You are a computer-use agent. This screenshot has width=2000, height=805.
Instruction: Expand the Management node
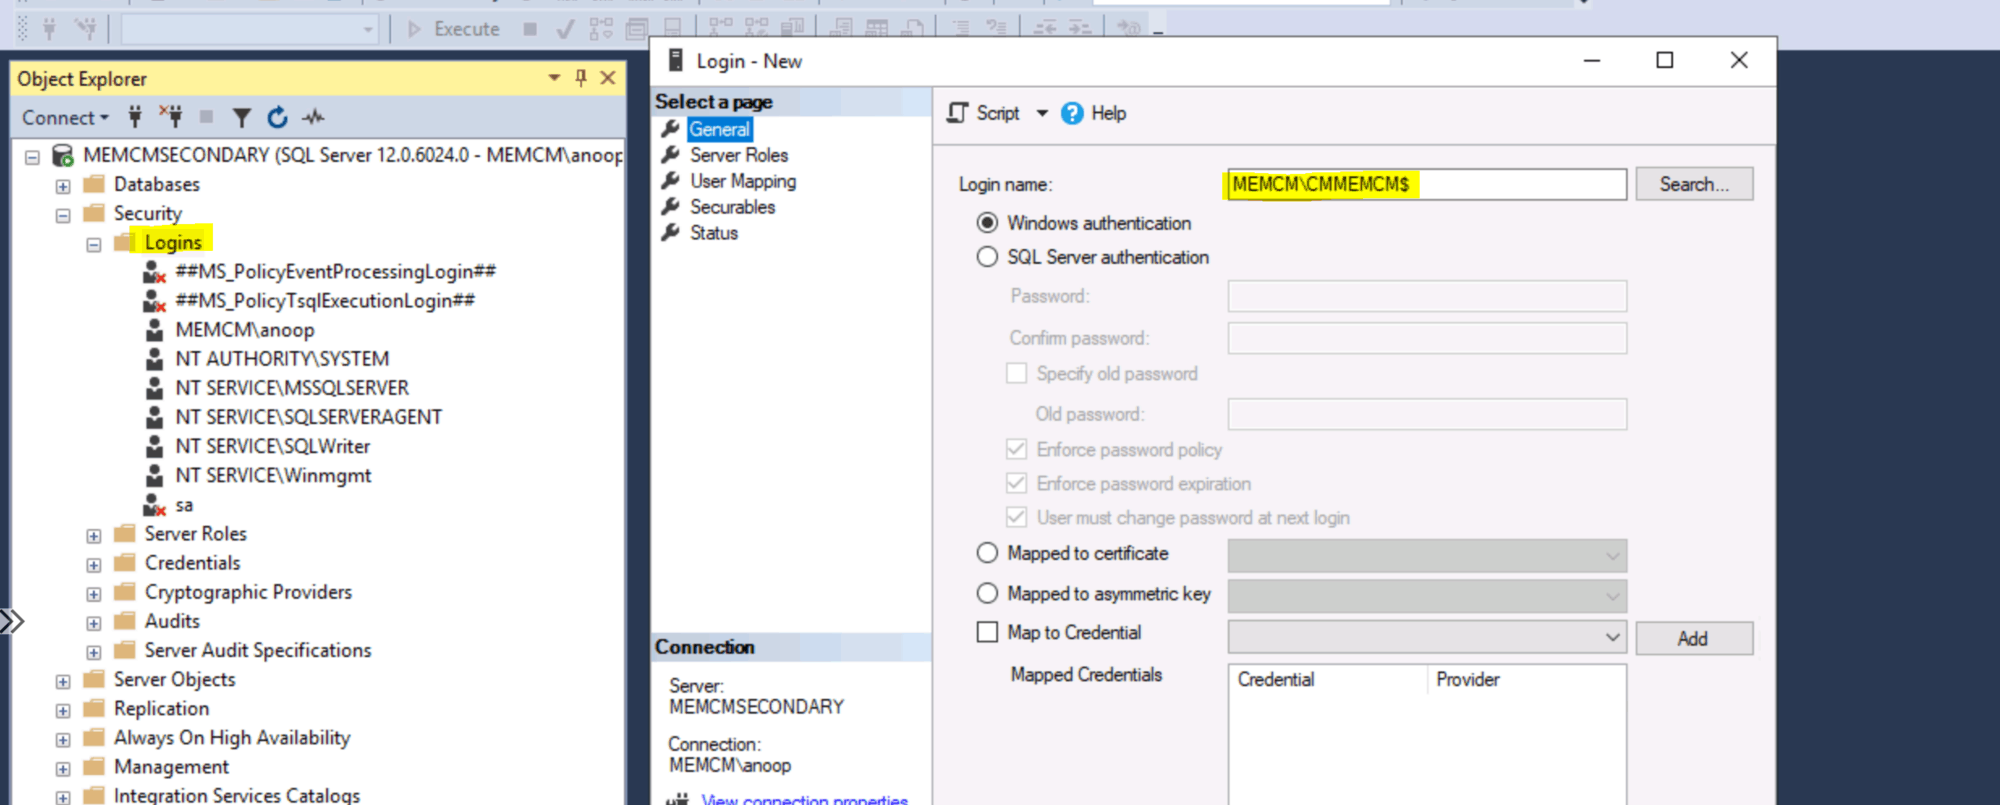point(63,768)
